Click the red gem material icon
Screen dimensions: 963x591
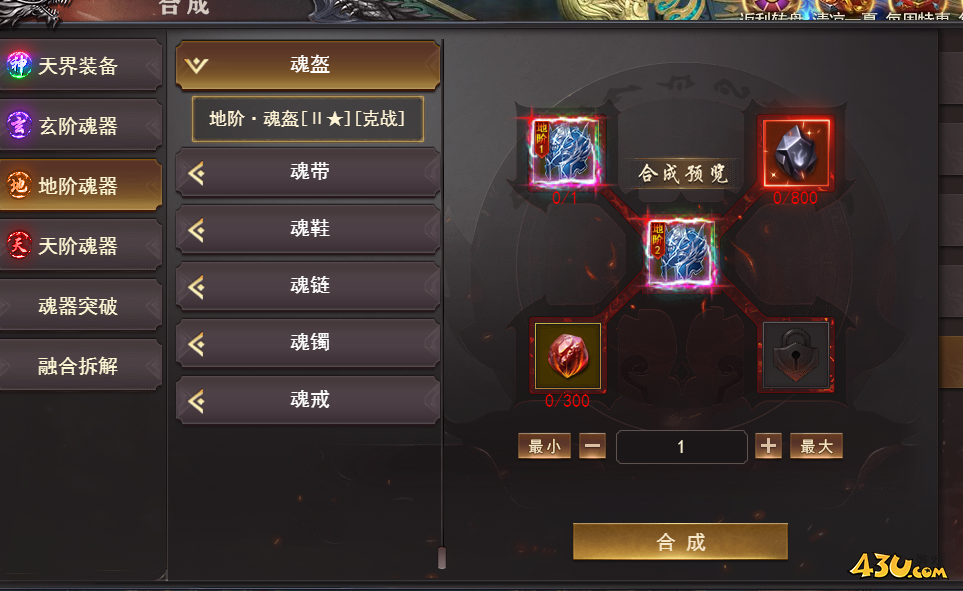pos(567,356)
